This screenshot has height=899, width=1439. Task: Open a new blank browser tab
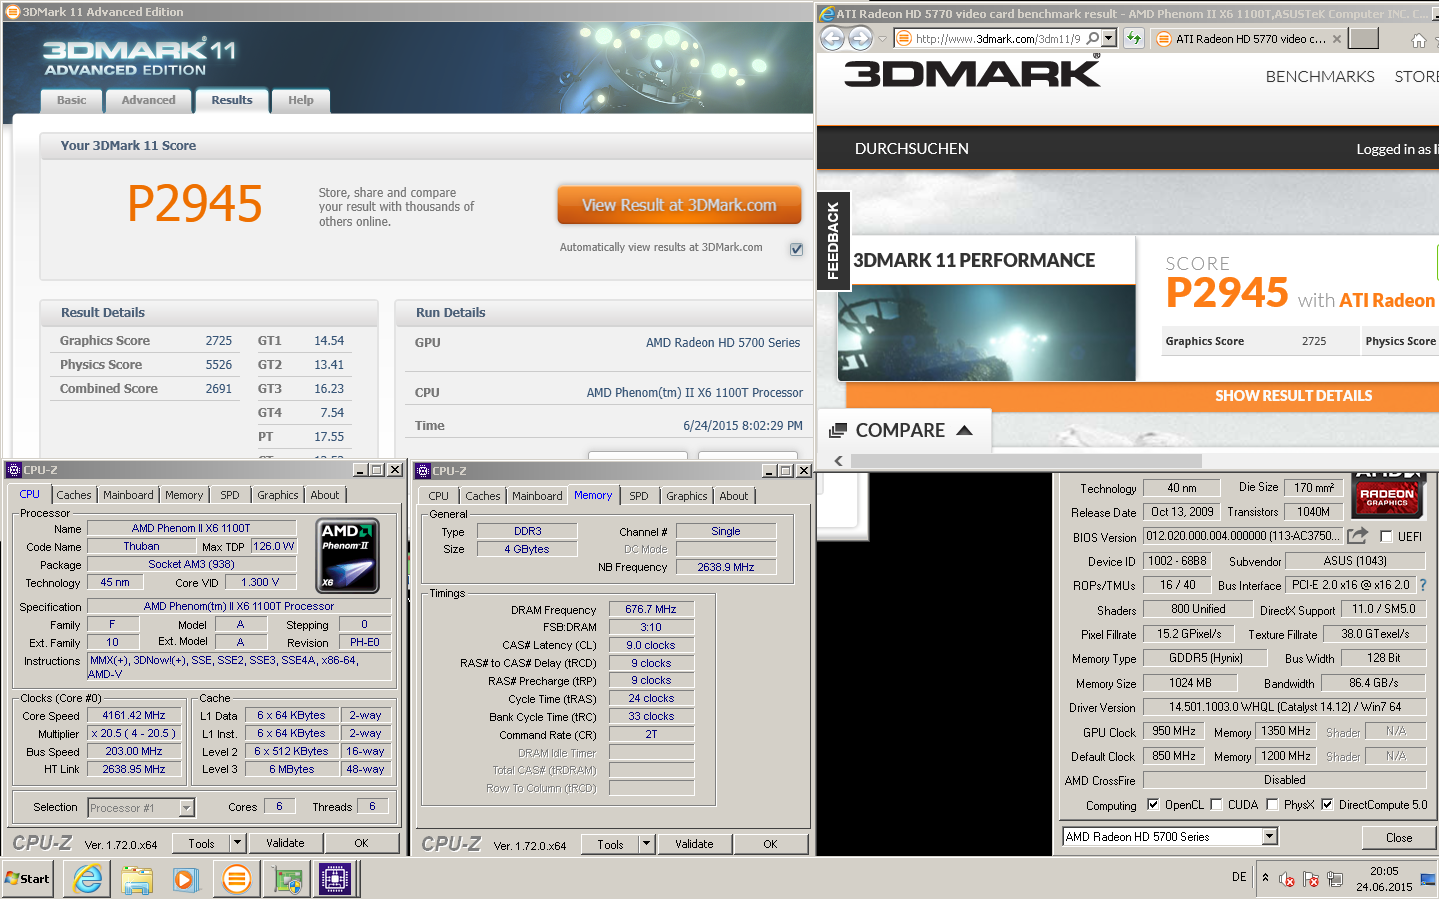[1363, 38]
